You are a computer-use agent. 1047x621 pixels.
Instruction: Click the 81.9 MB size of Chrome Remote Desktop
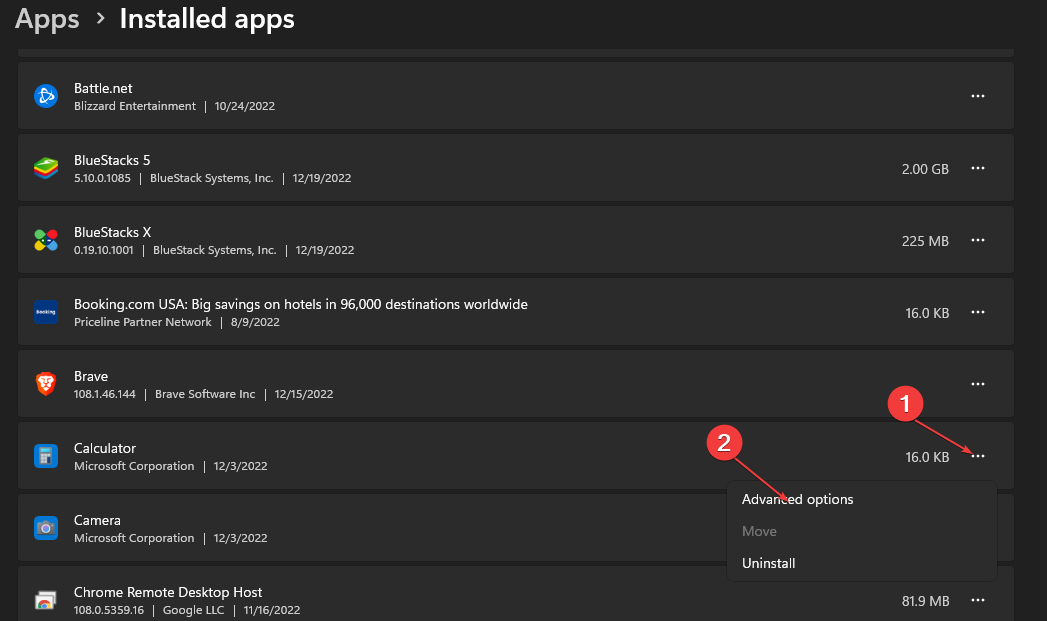[x=925, y=601]
